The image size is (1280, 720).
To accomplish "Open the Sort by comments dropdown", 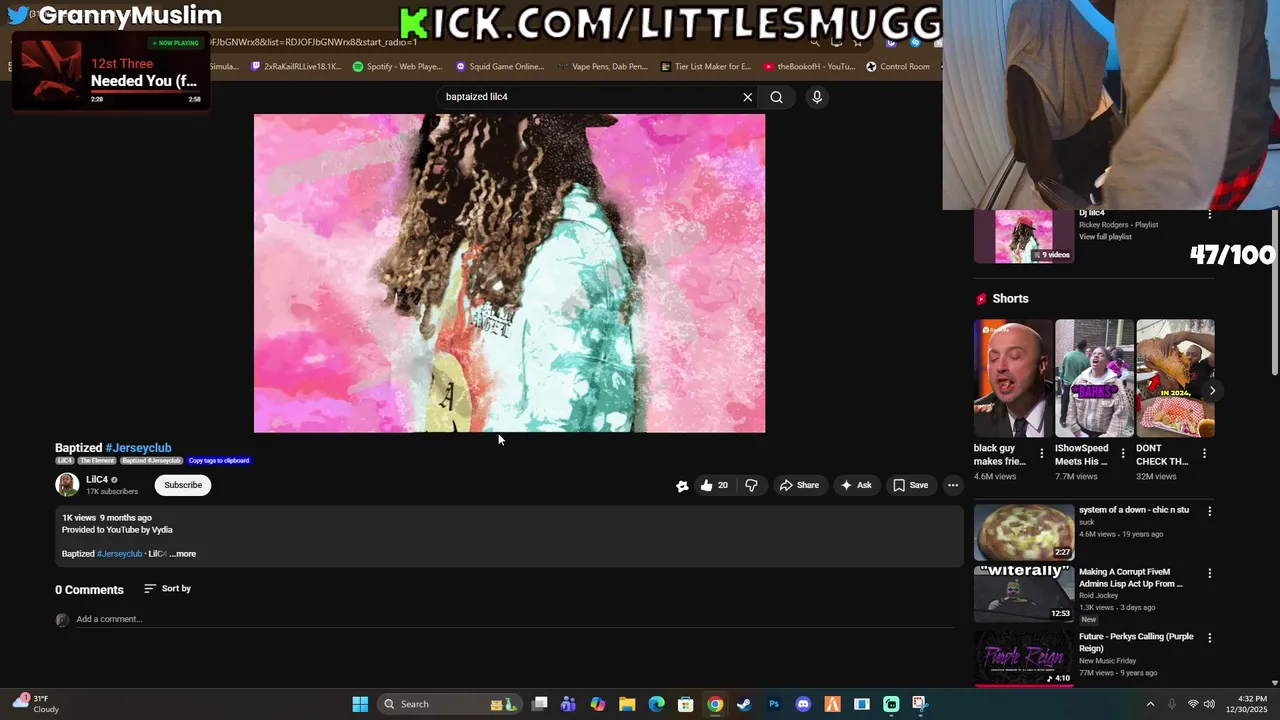I will tap(167, 589).
